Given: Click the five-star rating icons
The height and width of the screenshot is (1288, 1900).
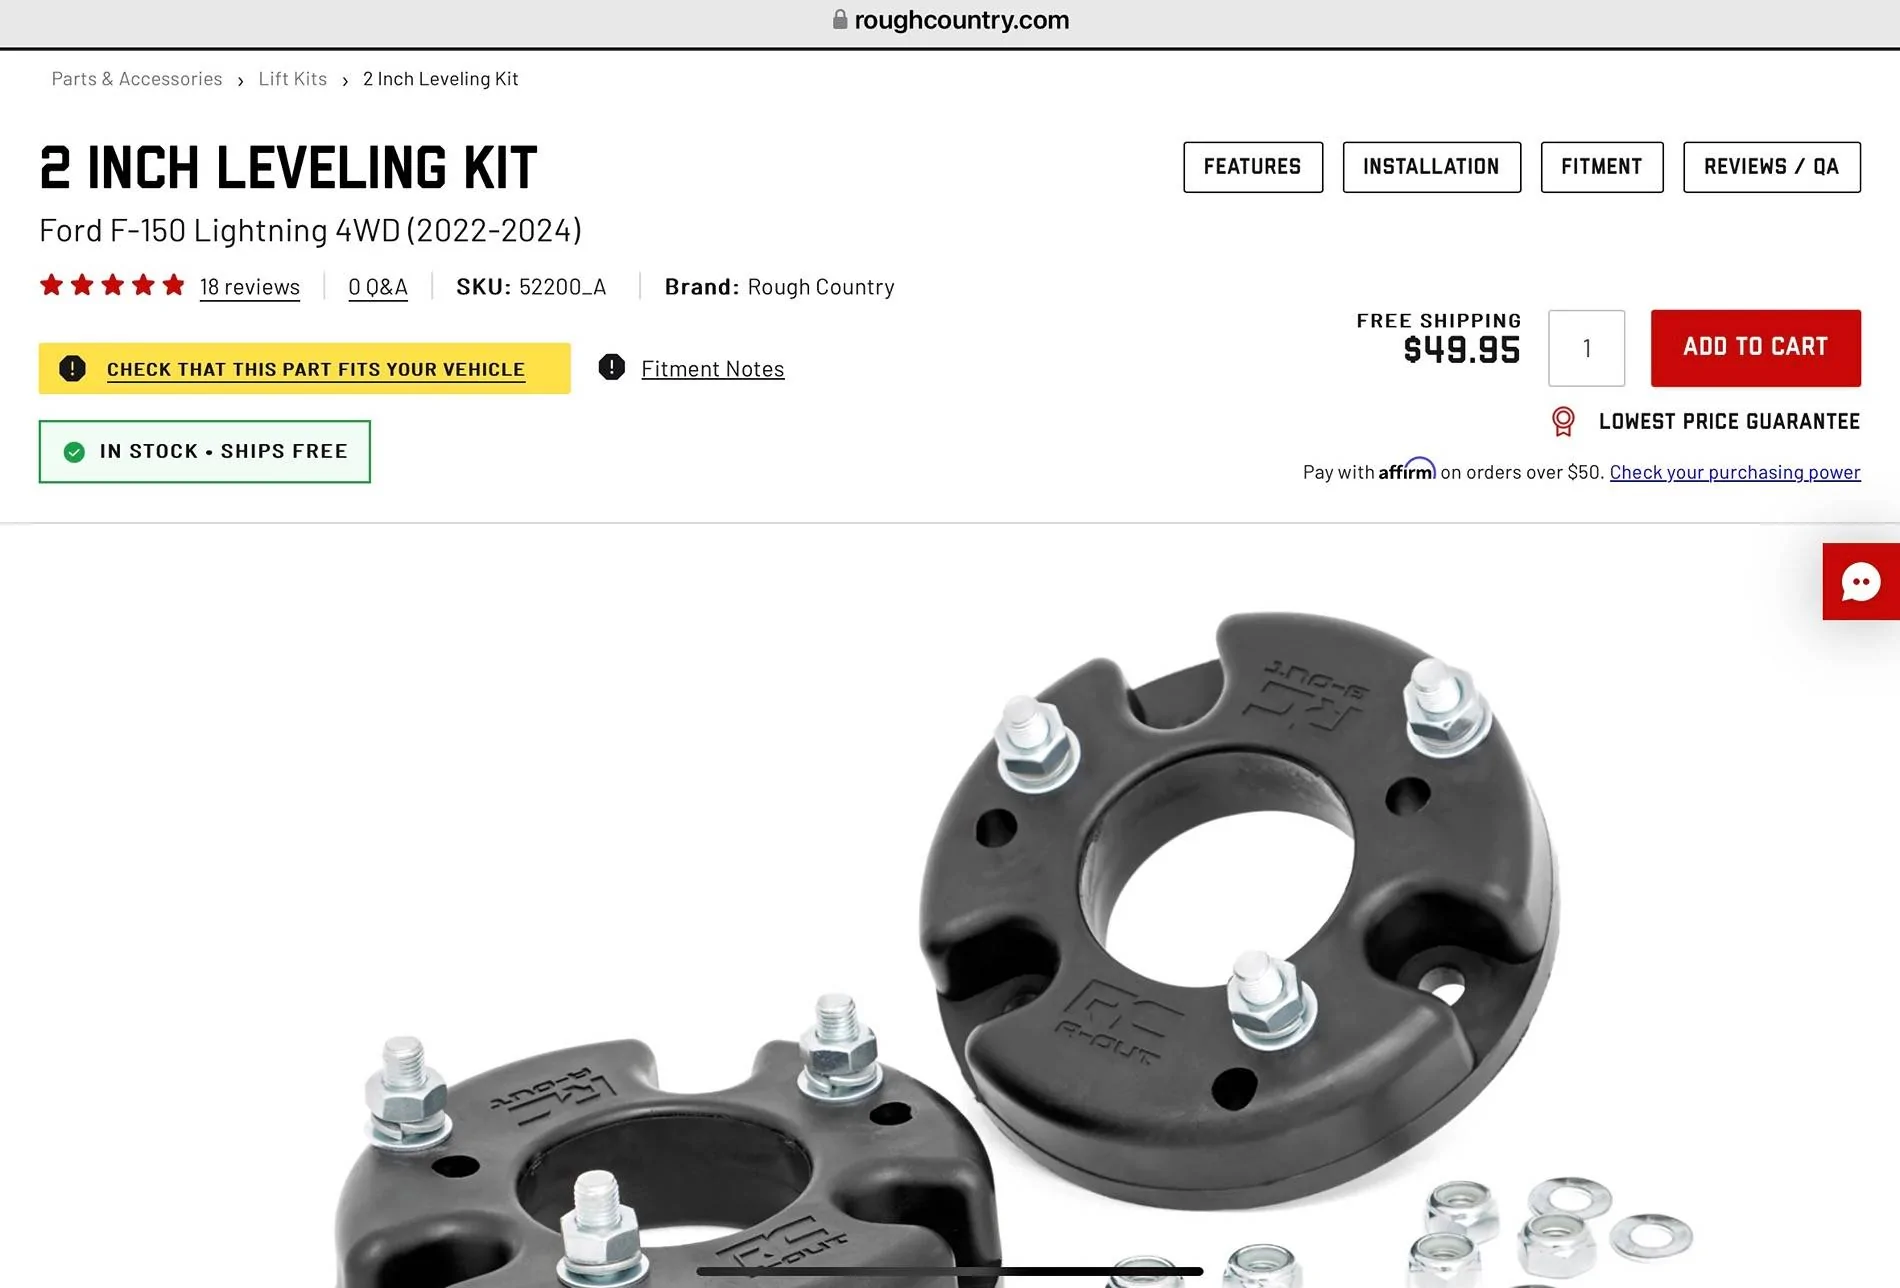Looking at the screenshot, I should pos(112,285).
